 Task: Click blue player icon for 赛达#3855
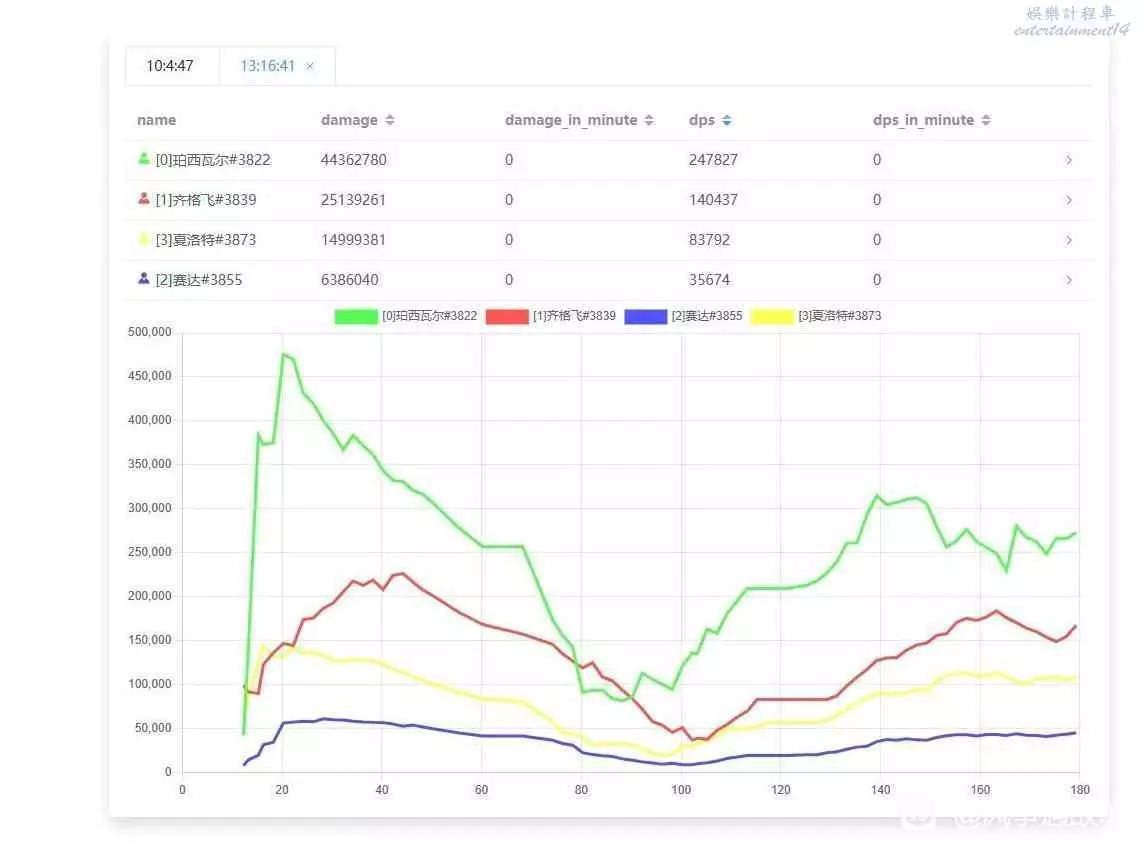(144, 279)
